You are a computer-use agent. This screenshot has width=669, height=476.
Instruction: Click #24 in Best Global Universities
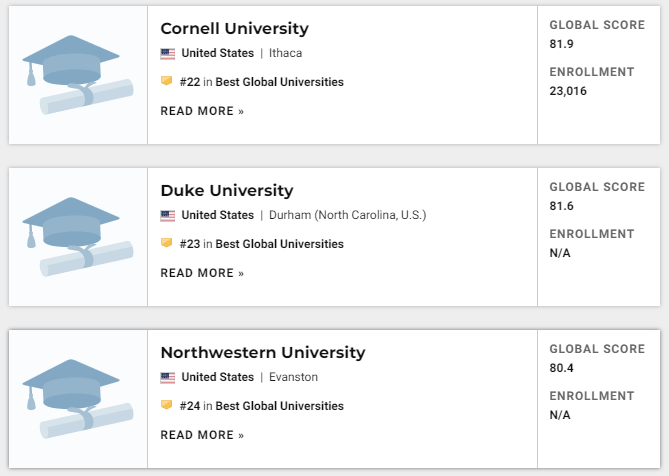[x=262, y=406]
